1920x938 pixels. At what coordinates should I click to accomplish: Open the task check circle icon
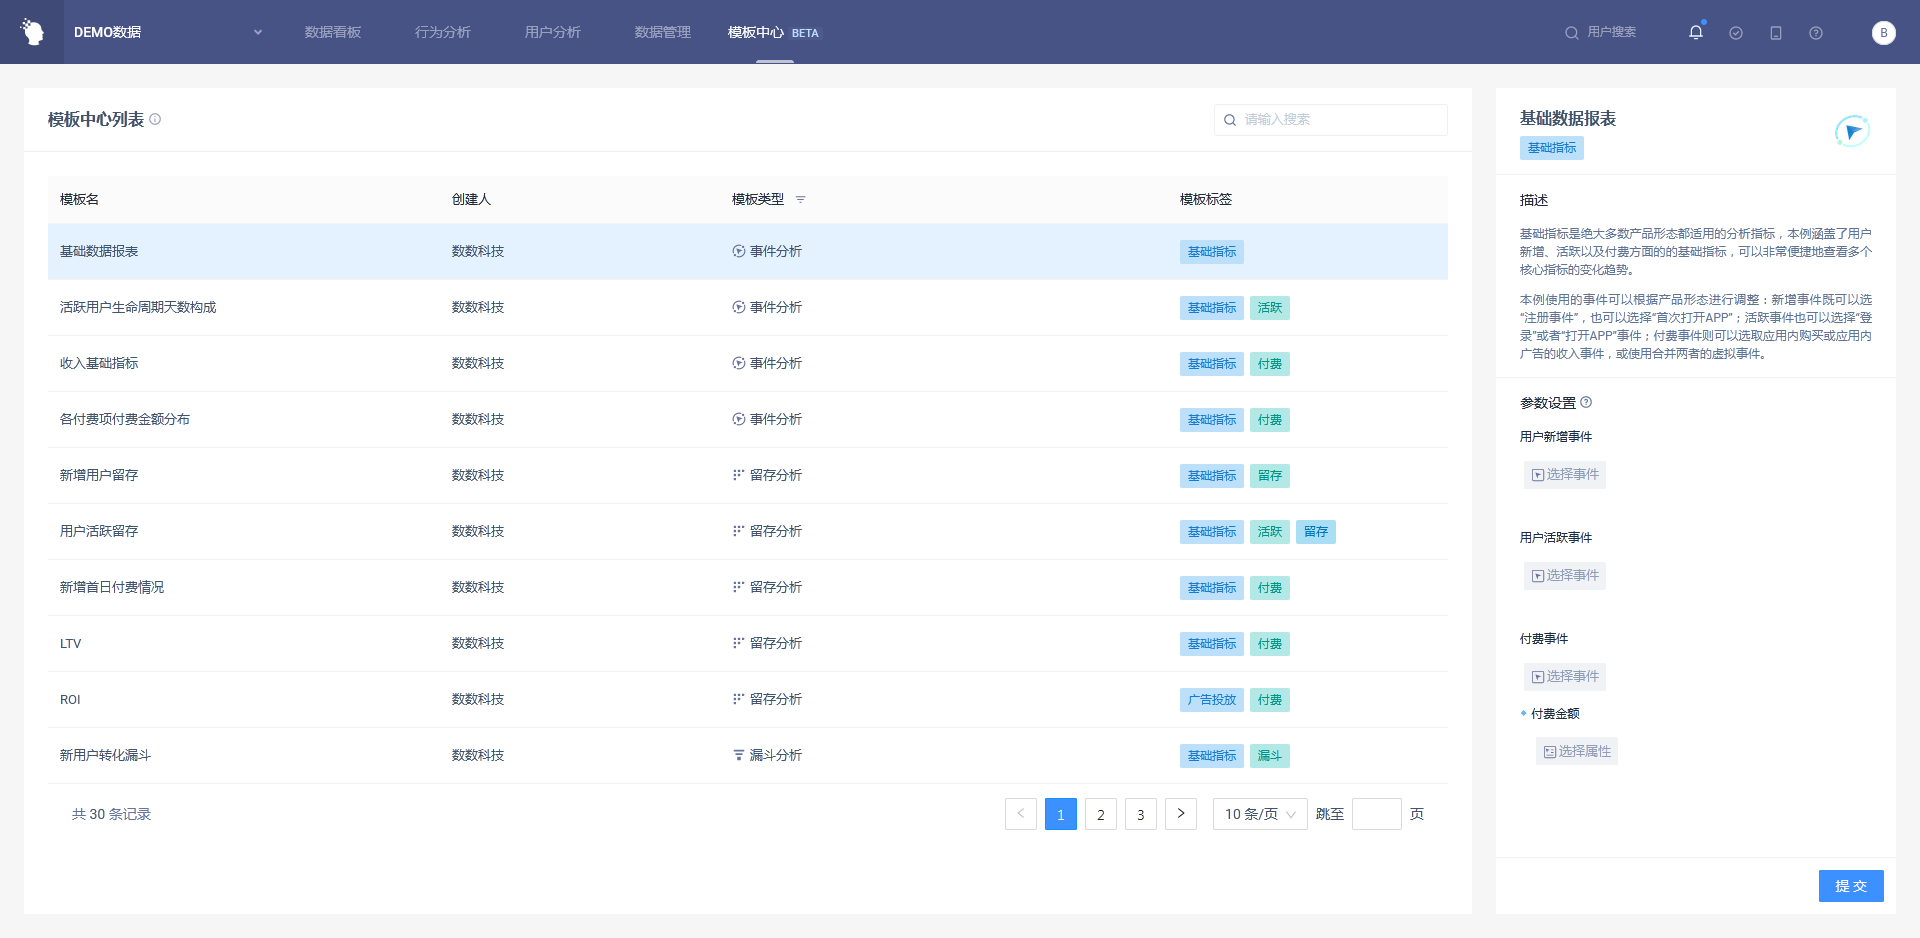click(1736, 33)
